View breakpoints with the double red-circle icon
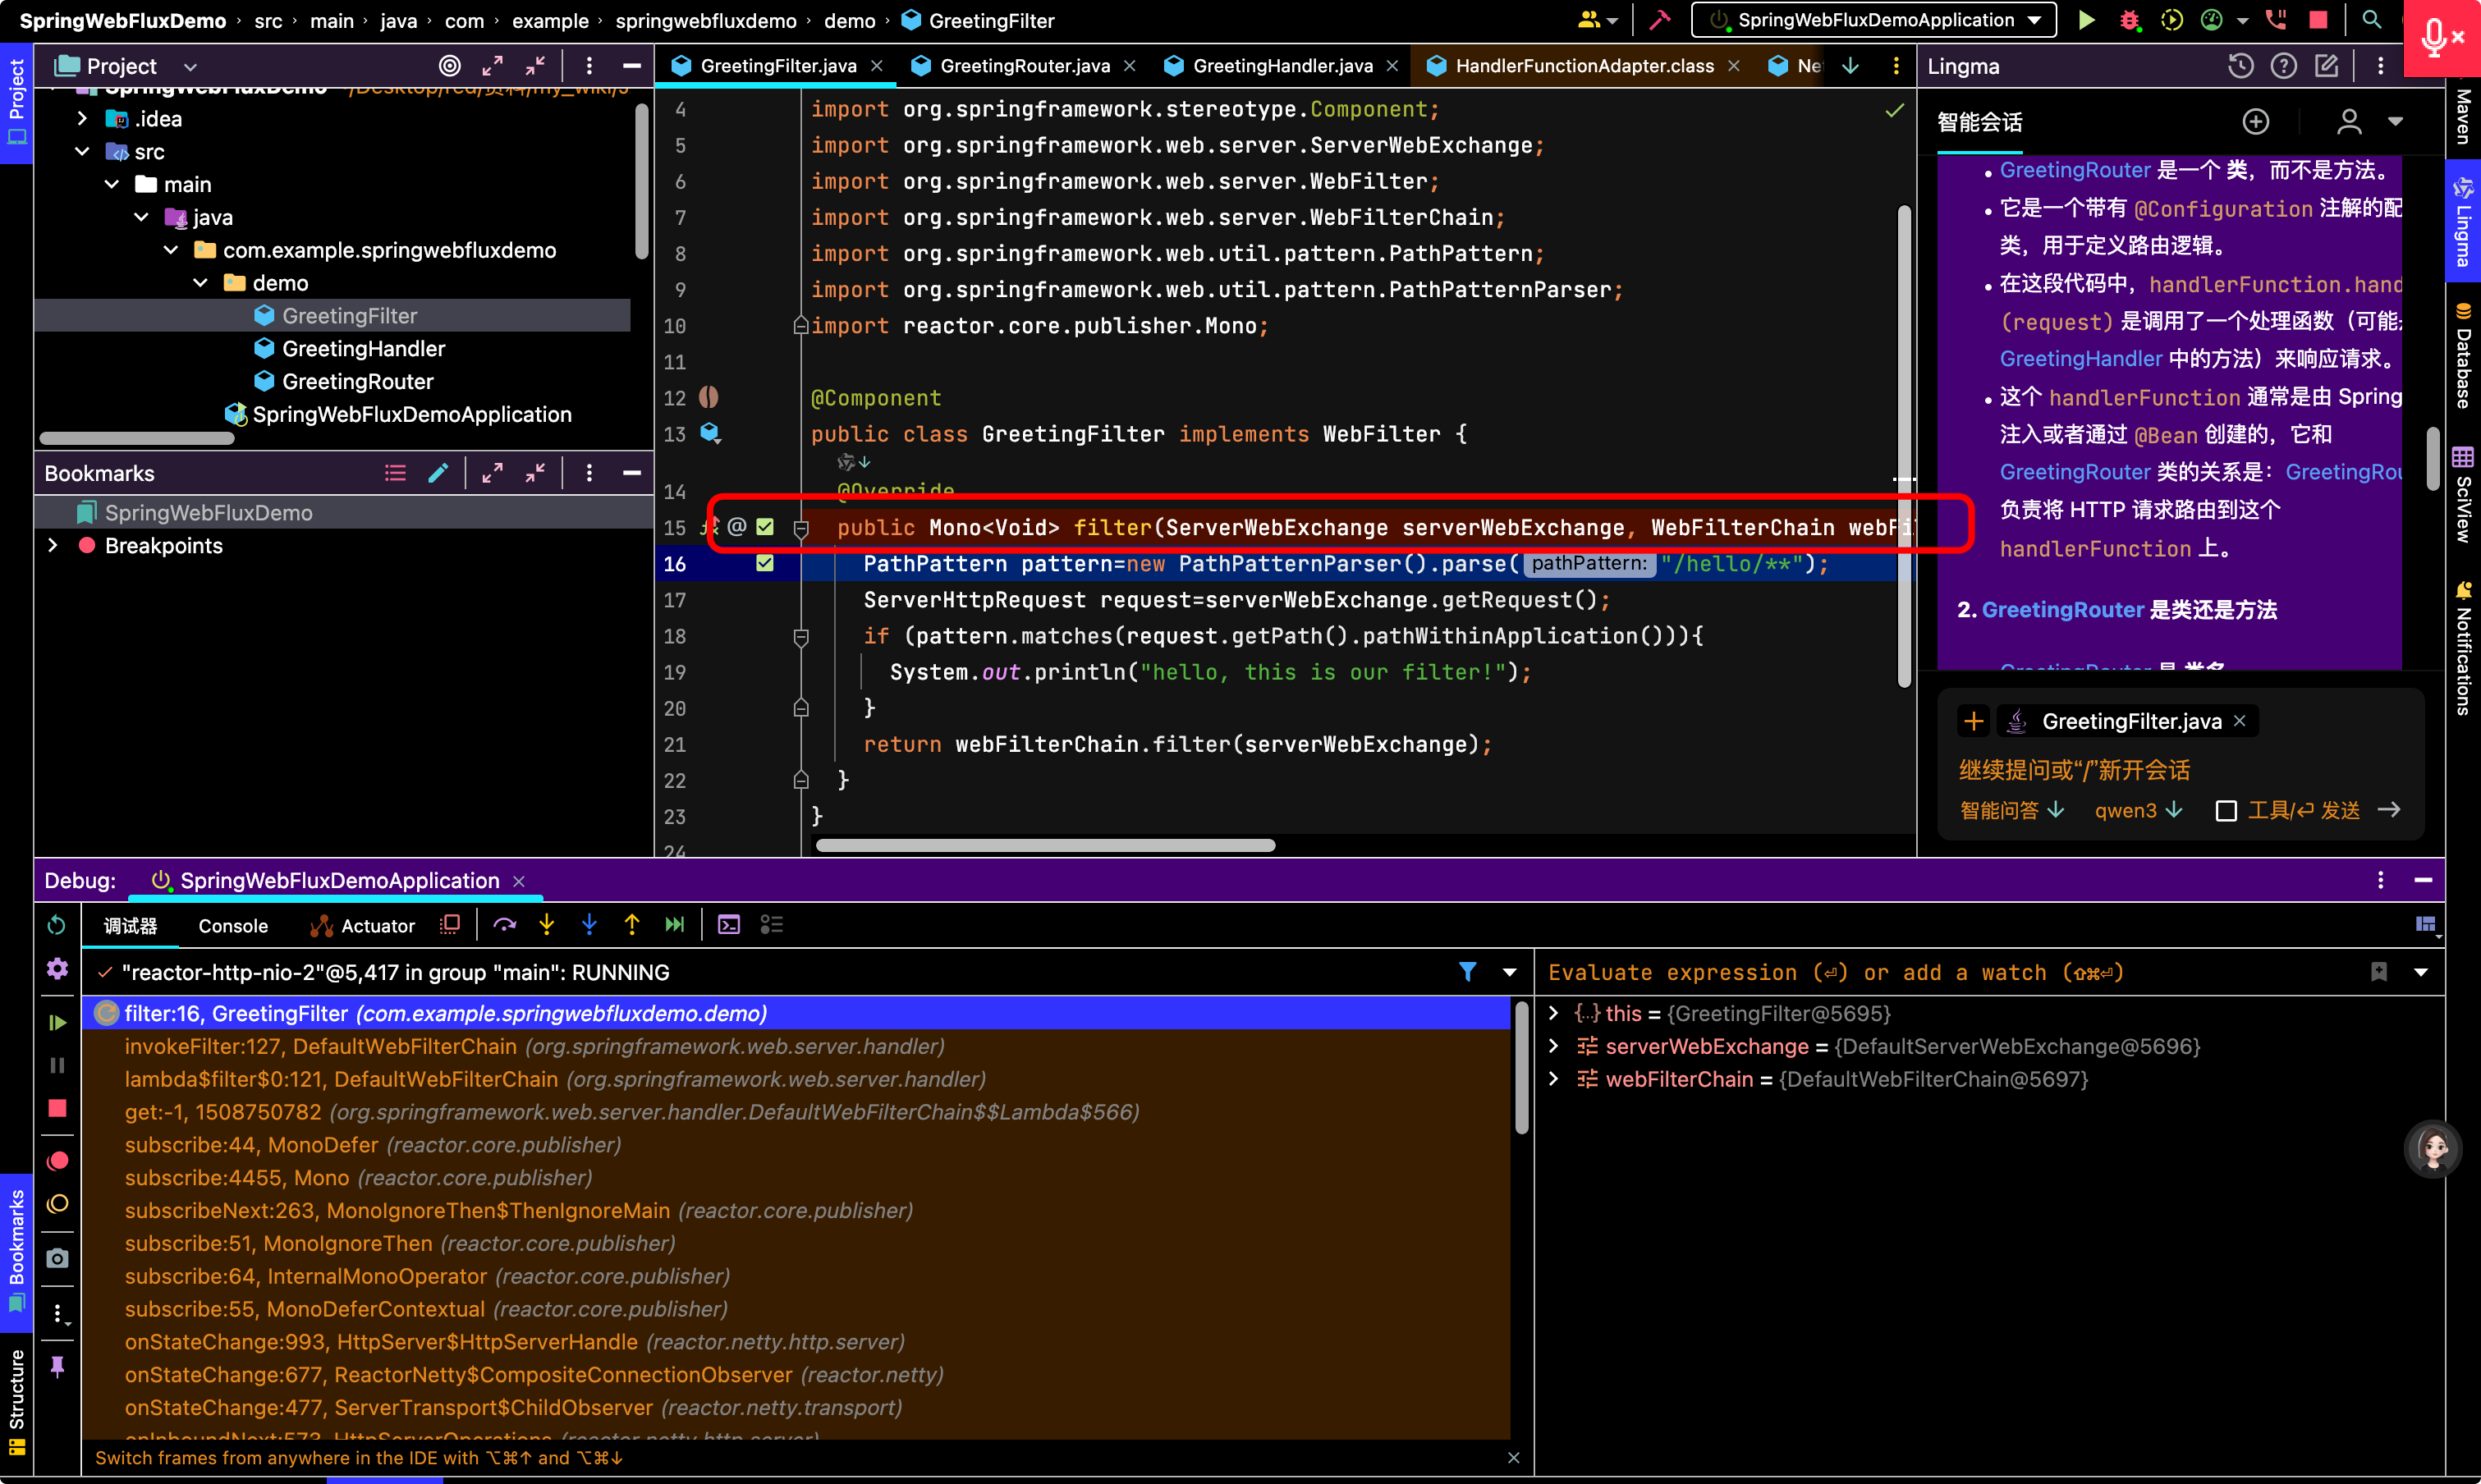 (57, 1161)
